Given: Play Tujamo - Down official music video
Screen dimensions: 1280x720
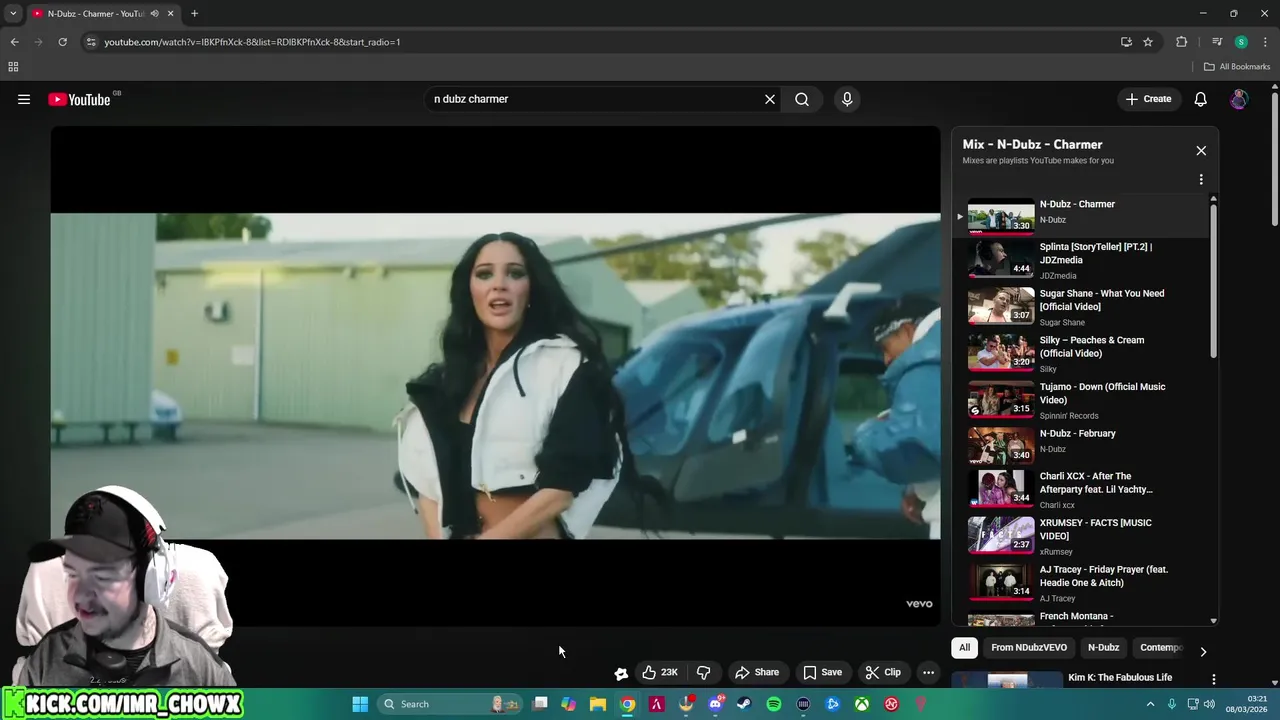Looking at the screenshot, I should (1080, 400).
